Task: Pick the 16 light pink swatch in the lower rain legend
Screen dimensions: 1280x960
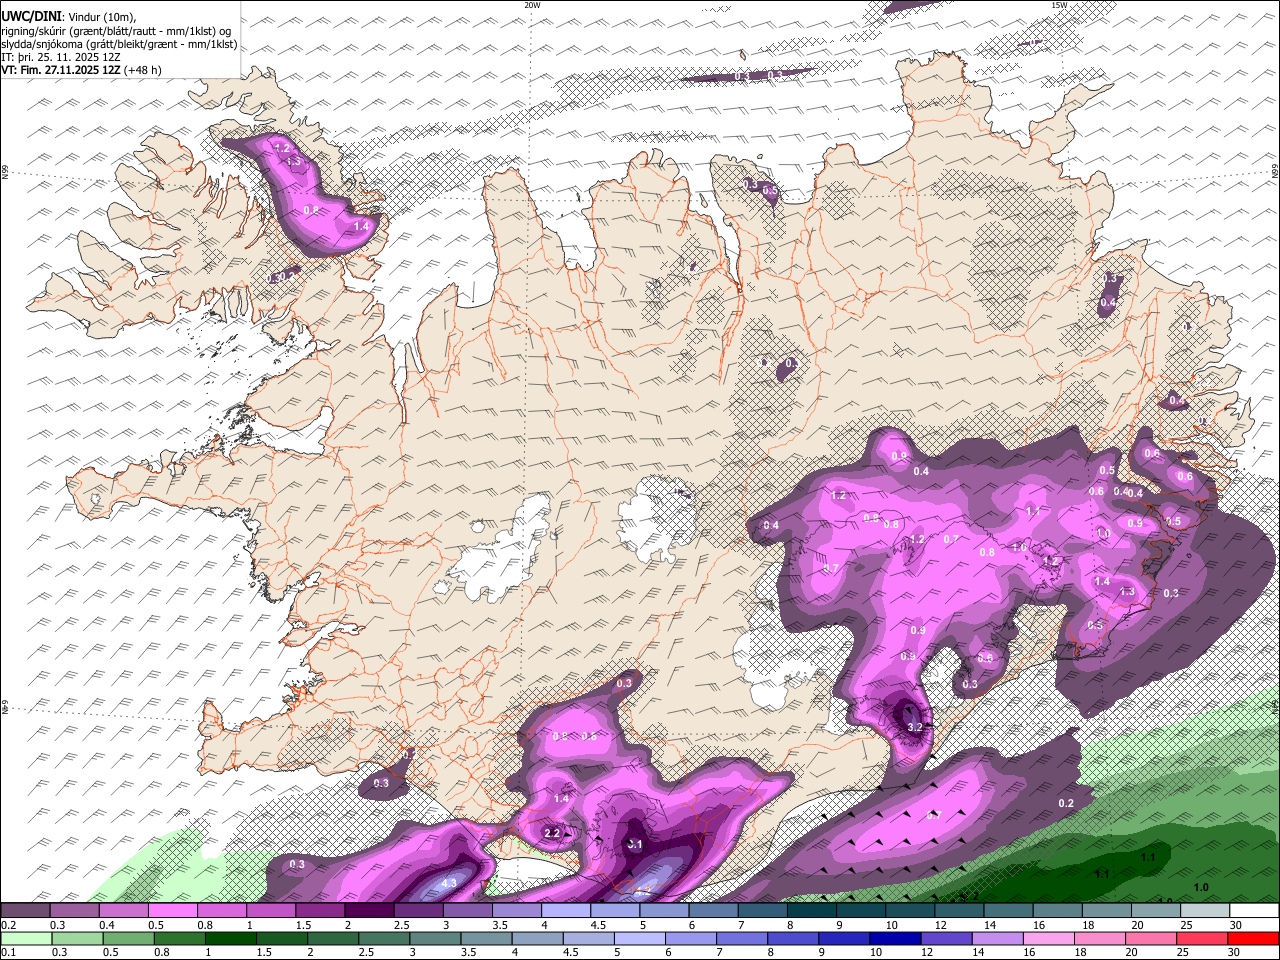Action: tap(1048, 939)
